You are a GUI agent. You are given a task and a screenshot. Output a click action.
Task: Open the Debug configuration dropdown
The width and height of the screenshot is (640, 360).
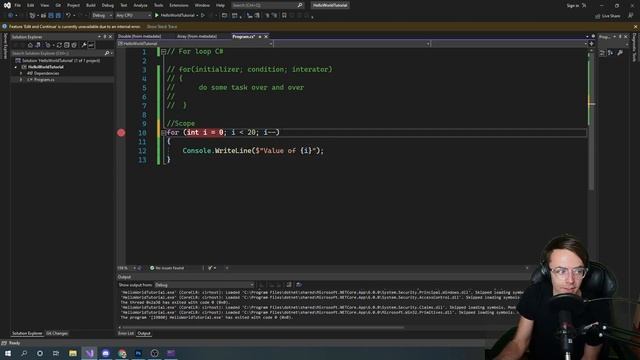(x=102, y=16)
